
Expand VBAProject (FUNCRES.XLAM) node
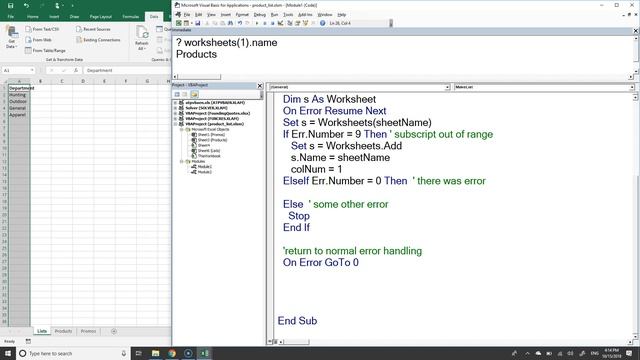176,119
